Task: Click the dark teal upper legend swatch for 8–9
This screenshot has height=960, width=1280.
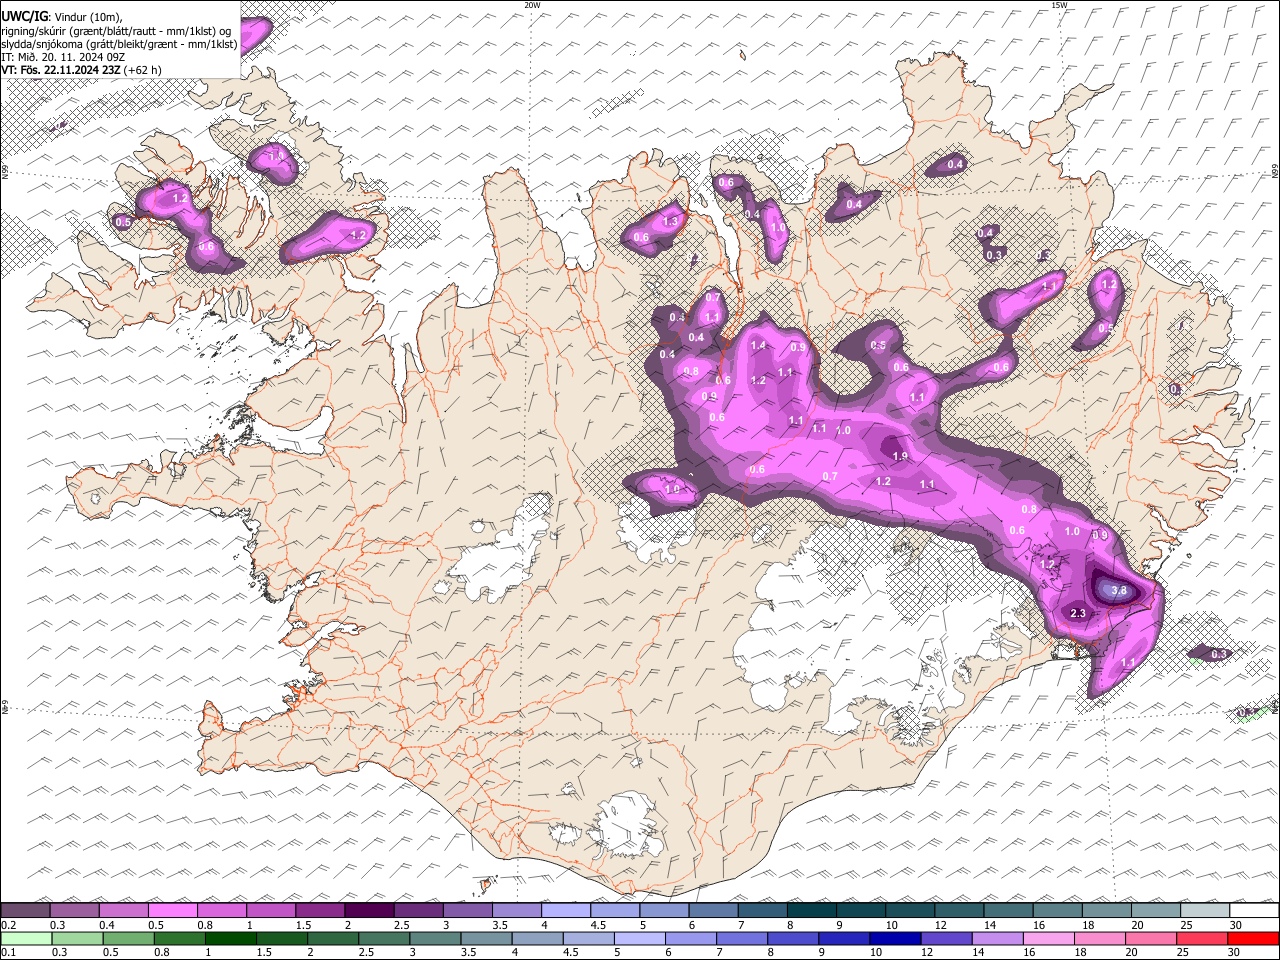Action: [812, 911]
